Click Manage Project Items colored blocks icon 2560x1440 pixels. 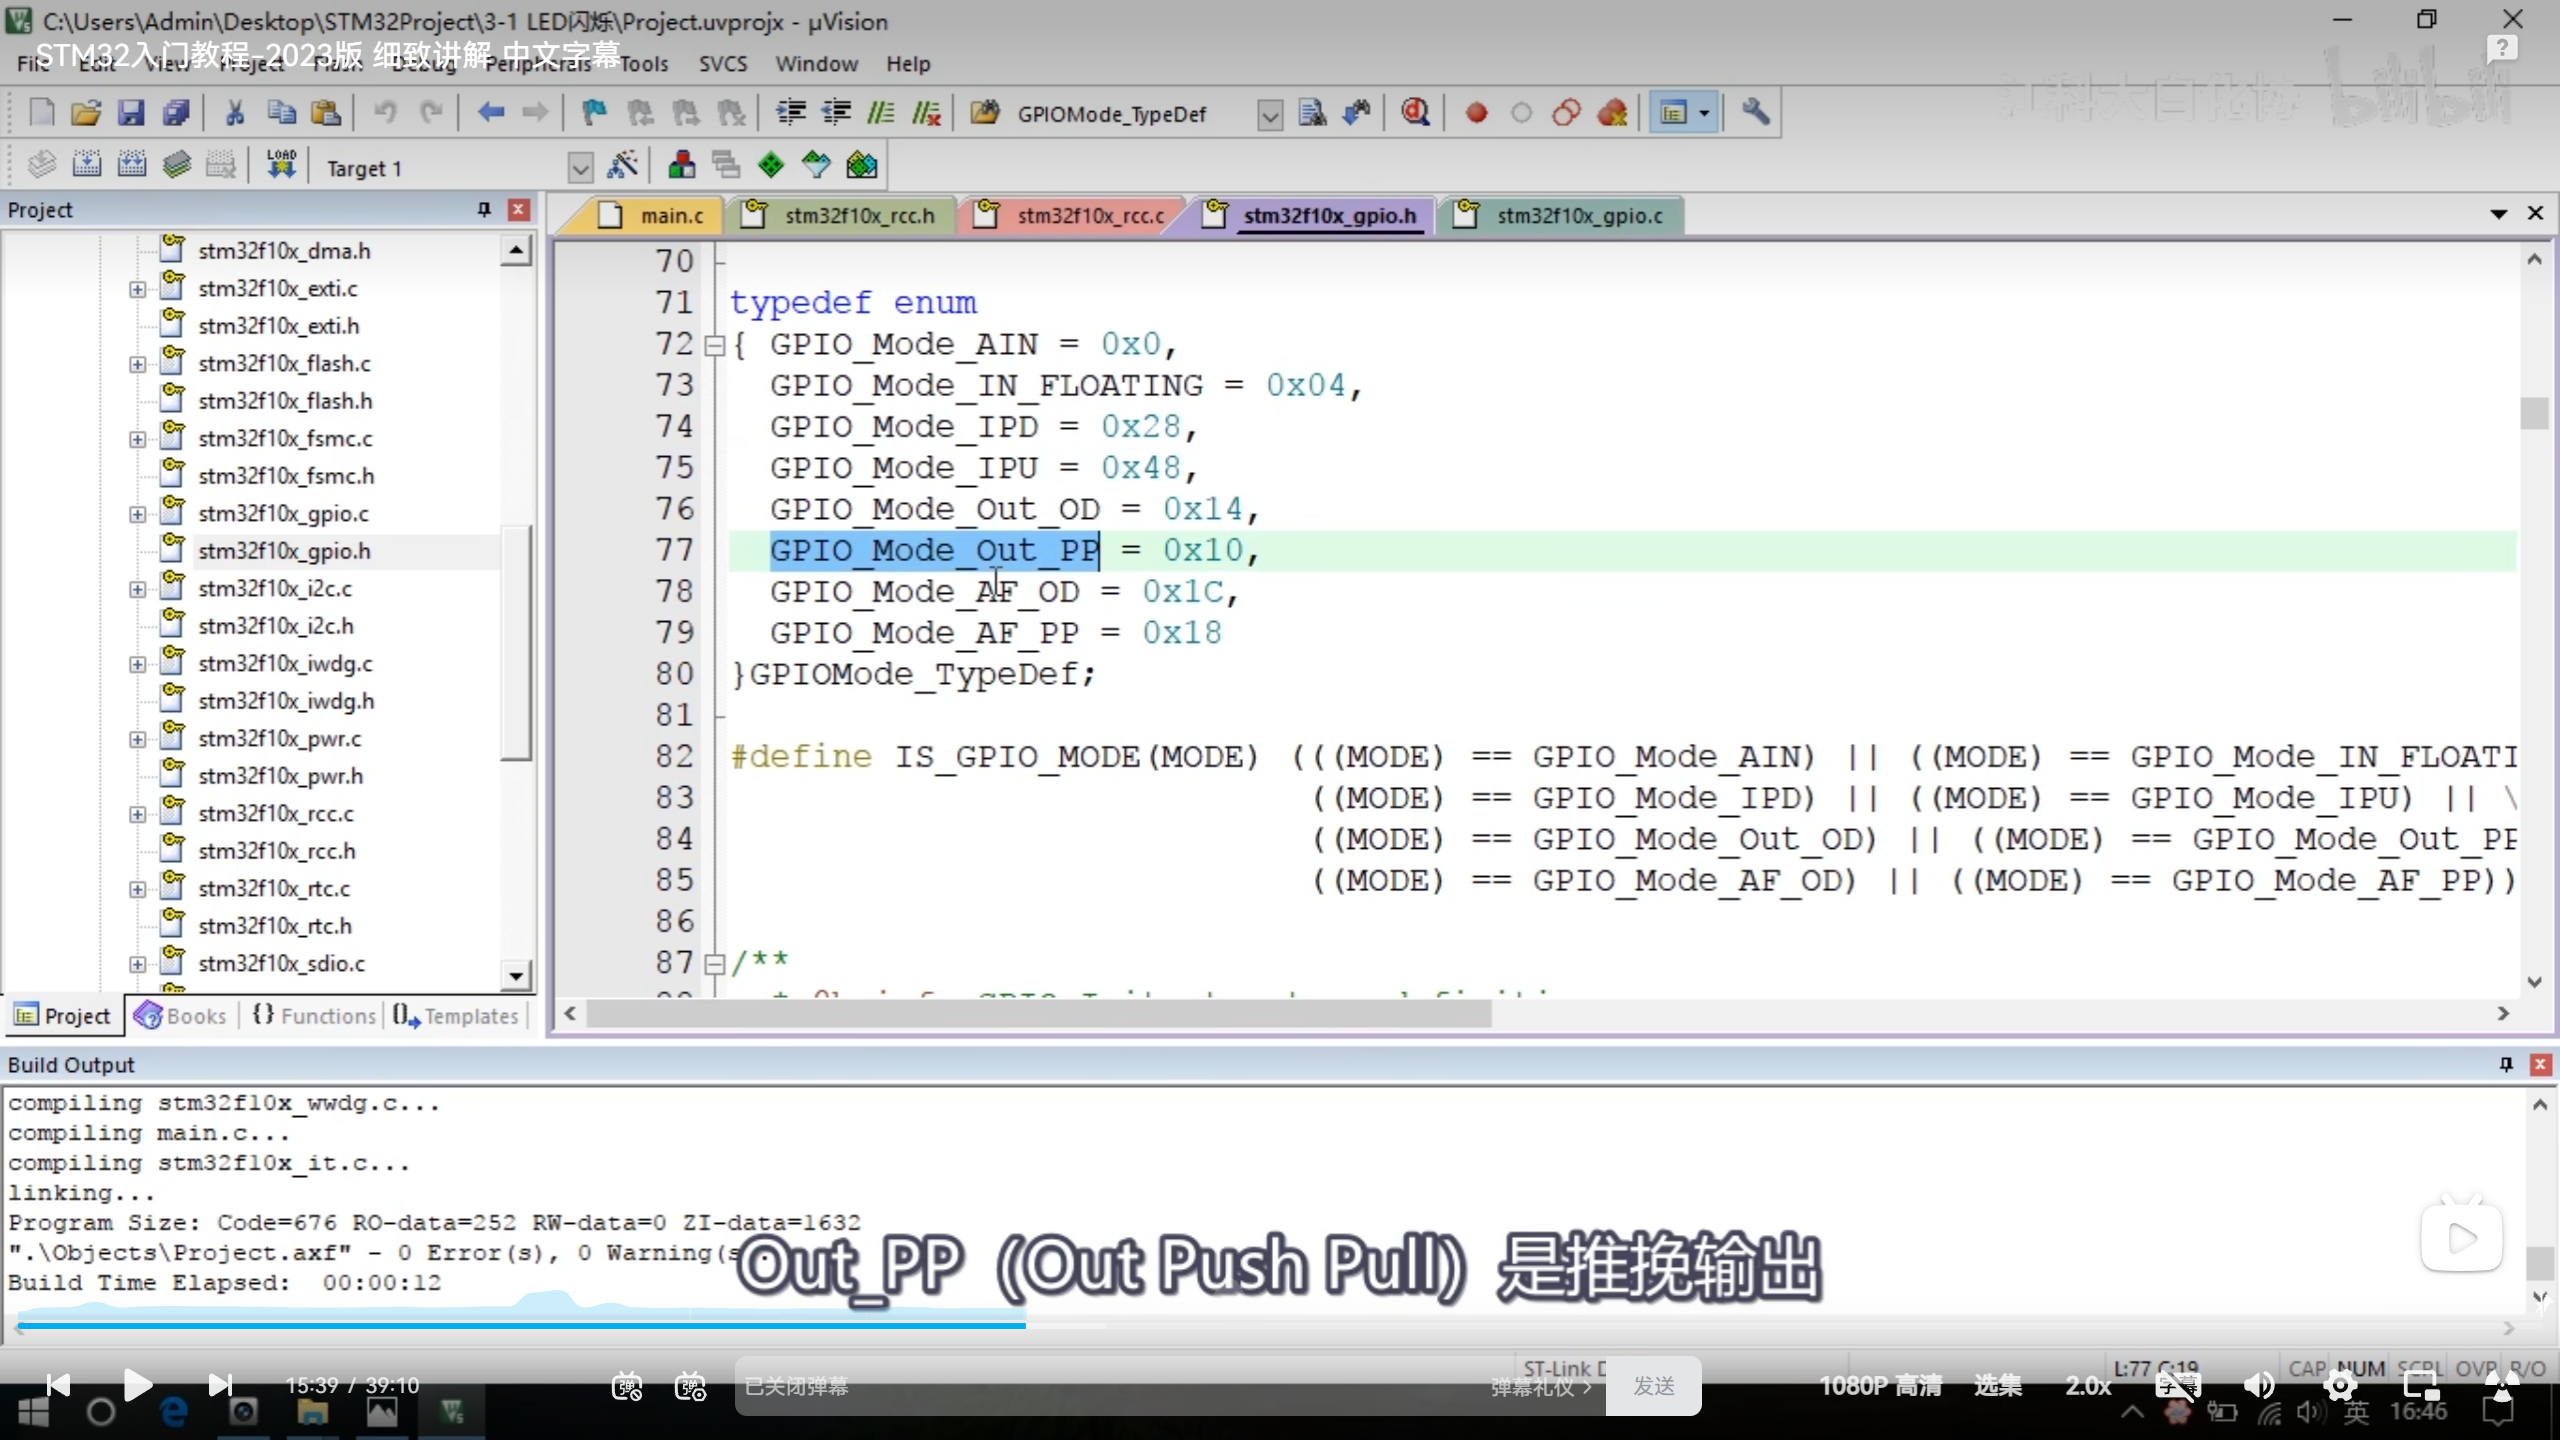[681, 166]
